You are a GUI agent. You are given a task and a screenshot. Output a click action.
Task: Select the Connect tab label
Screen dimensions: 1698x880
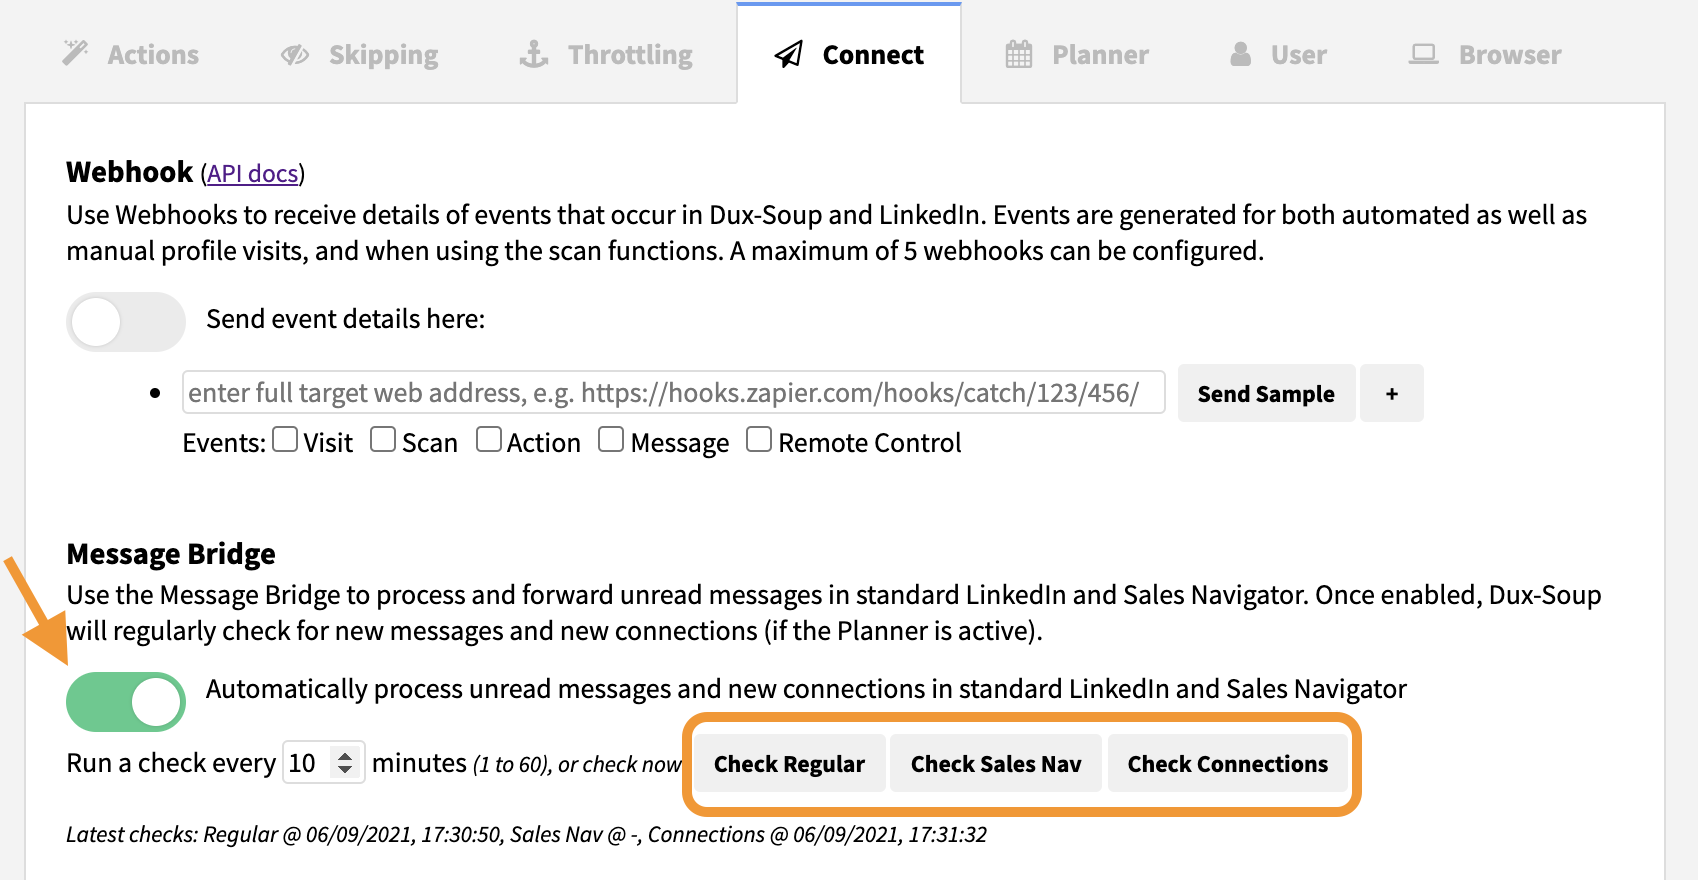click(873, 55)
